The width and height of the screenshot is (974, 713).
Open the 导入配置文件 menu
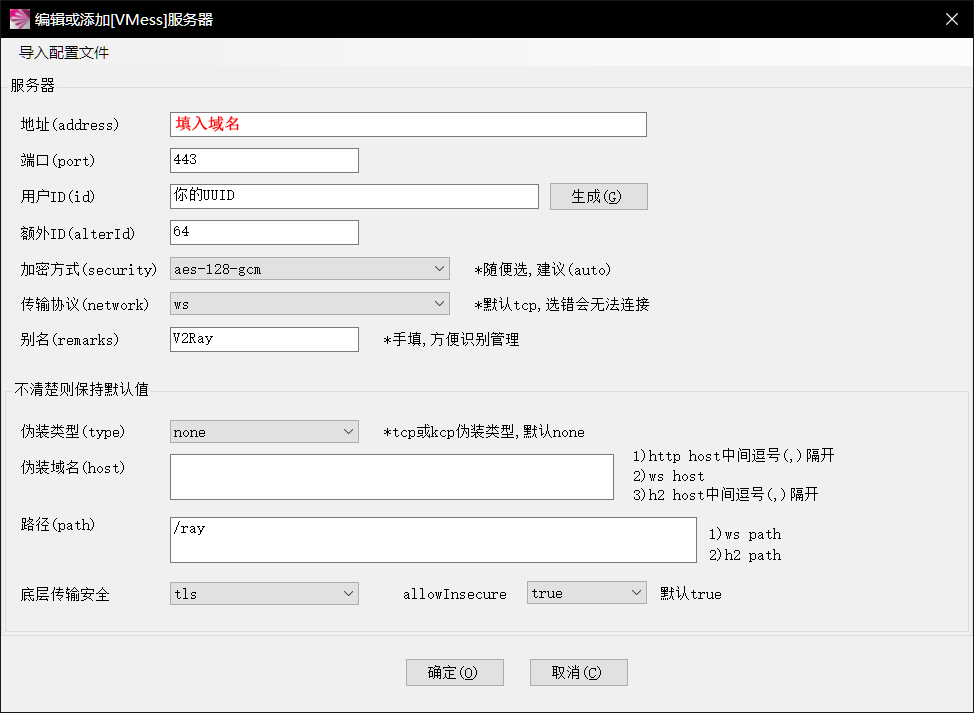(64, 53)
